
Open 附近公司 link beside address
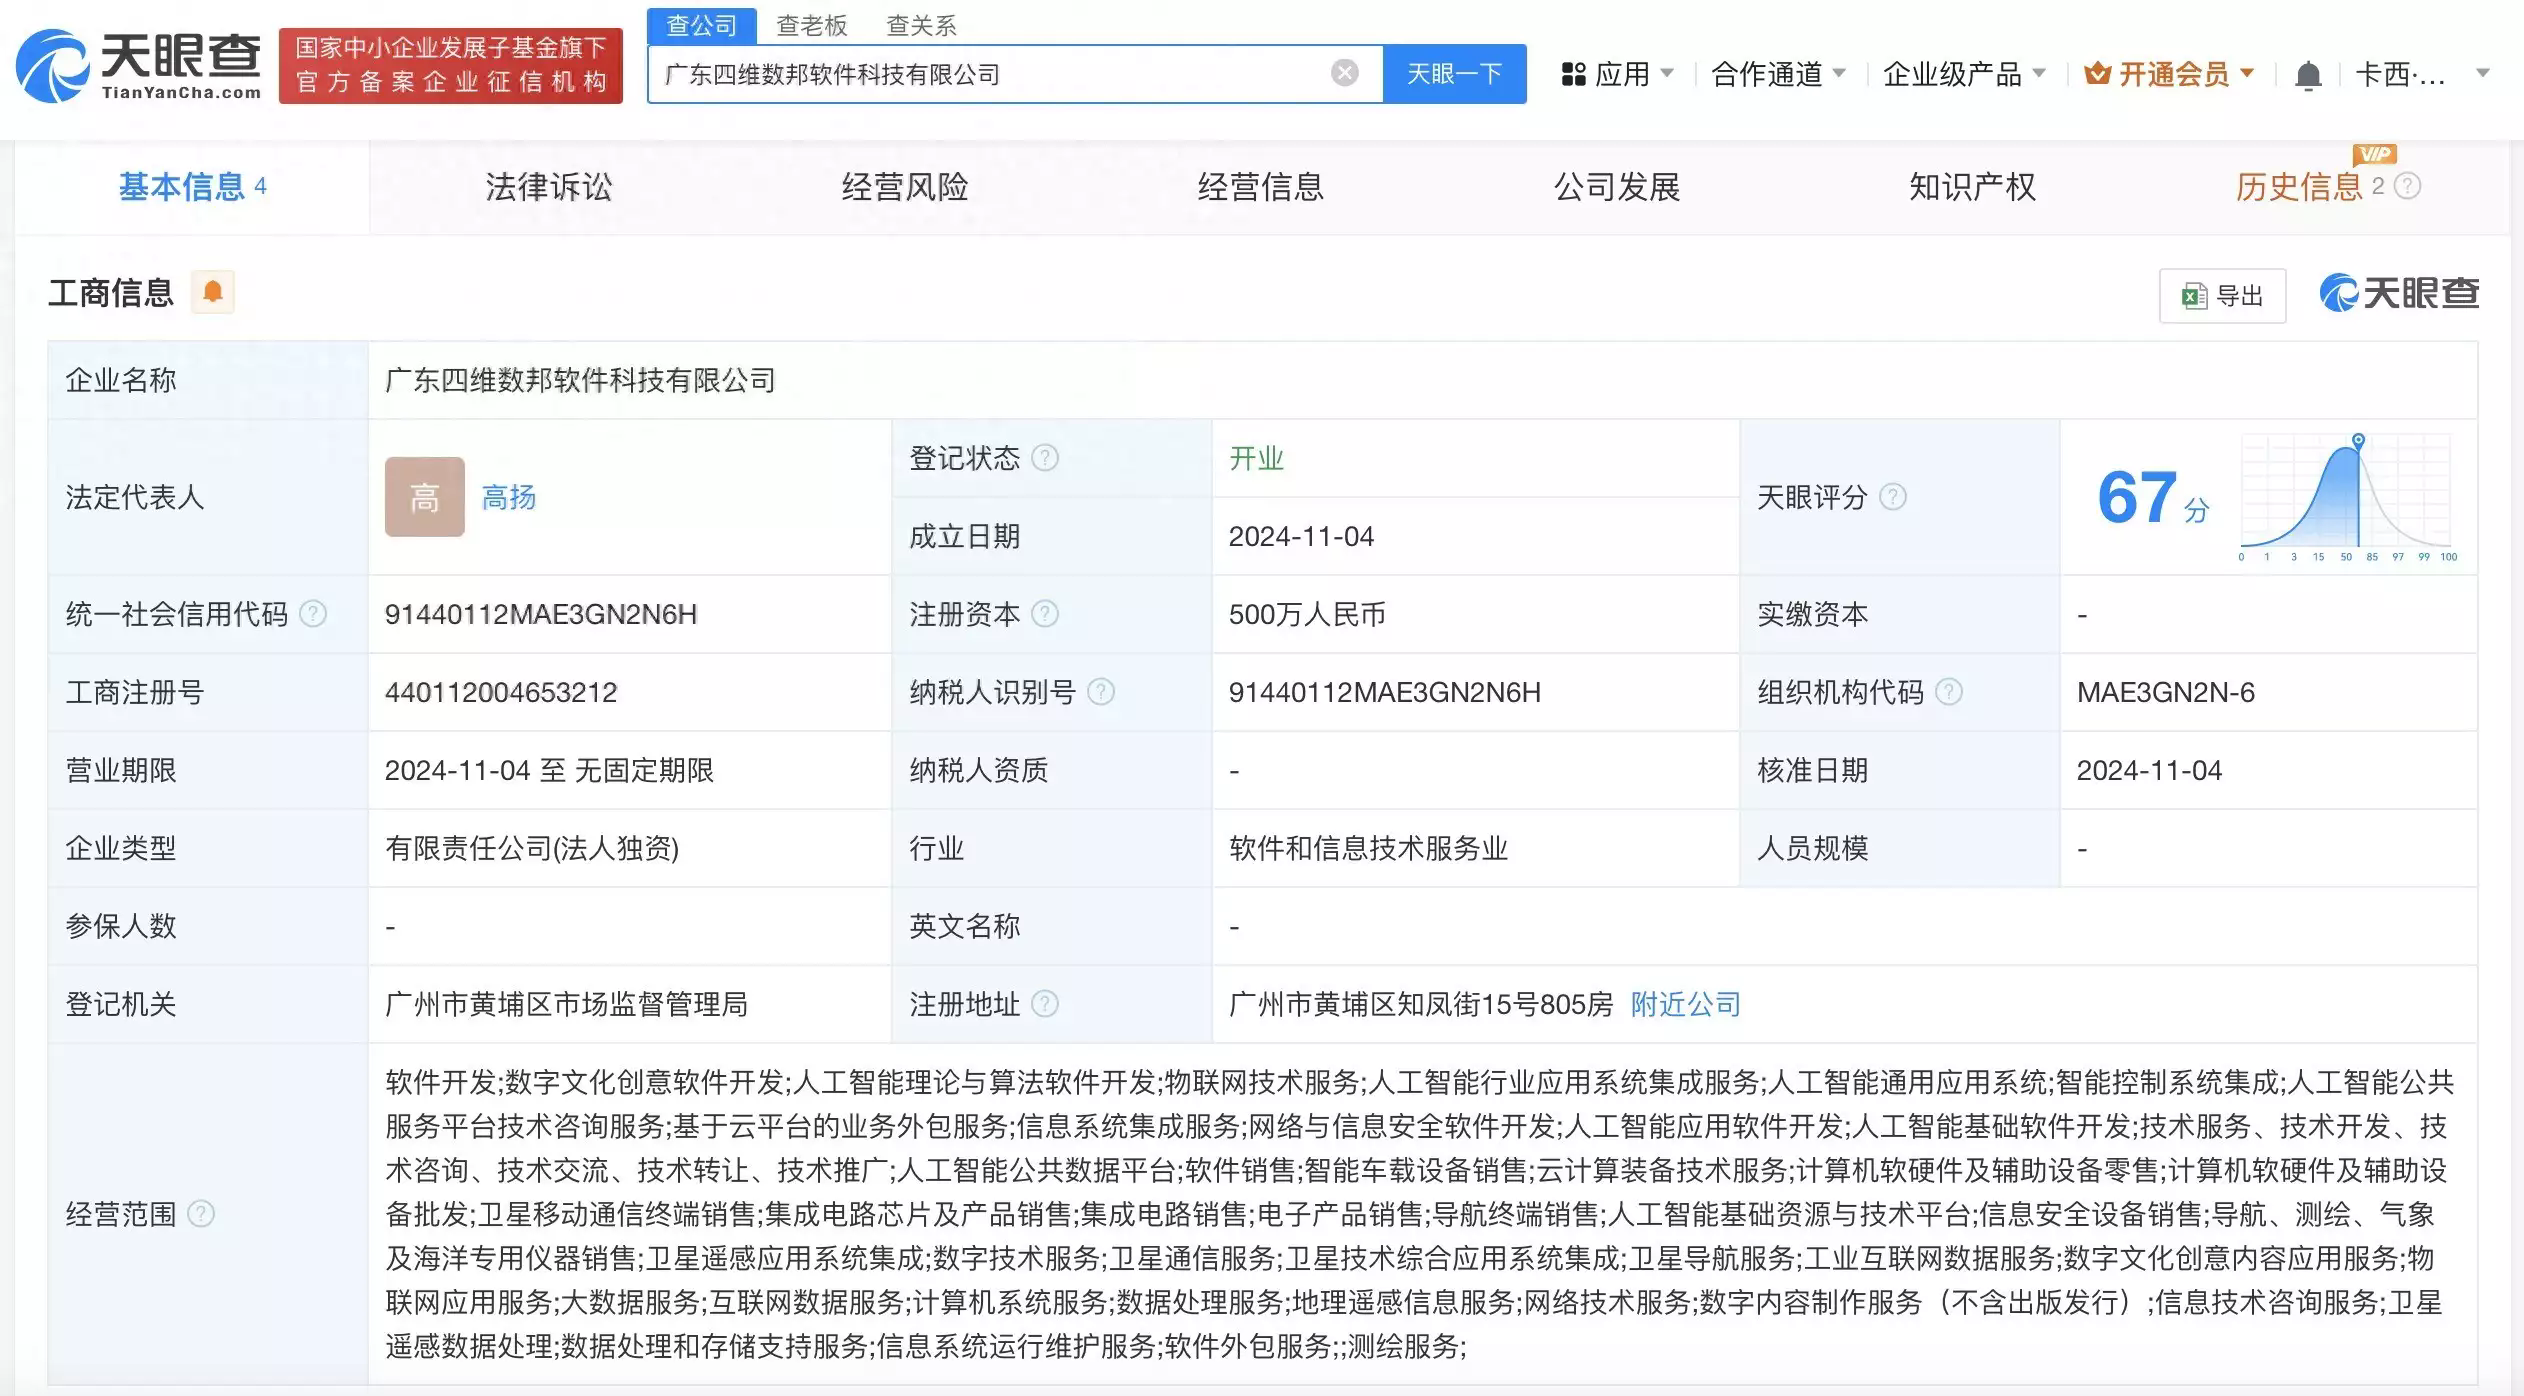[x=1685, y=1004]
